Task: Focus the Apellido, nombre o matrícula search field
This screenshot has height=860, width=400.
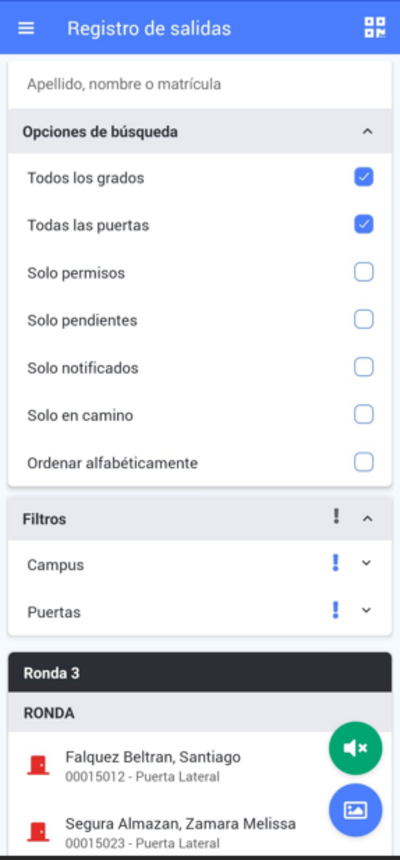Action: 200,84
